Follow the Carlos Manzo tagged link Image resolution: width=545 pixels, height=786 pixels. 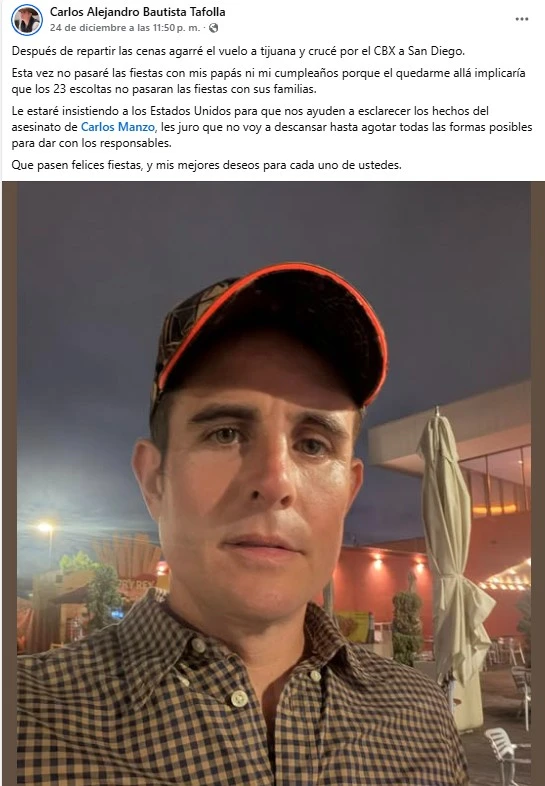point(117,127)
